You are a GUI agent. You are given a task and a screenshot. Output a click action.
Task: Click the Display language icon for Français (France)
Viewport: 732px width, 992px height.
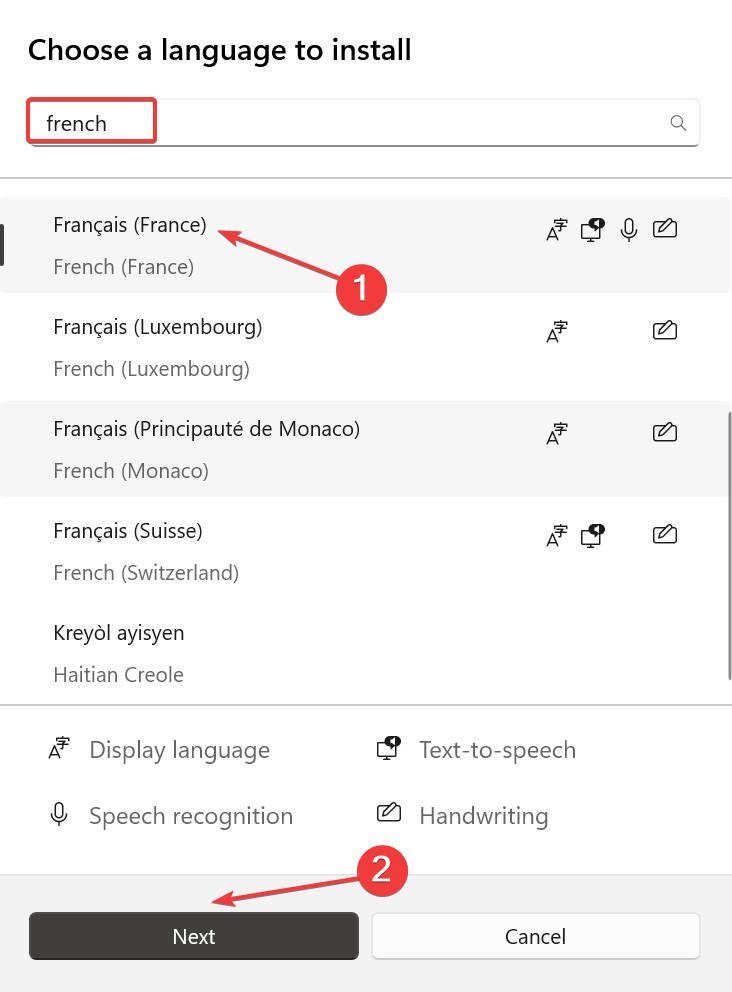556,228
